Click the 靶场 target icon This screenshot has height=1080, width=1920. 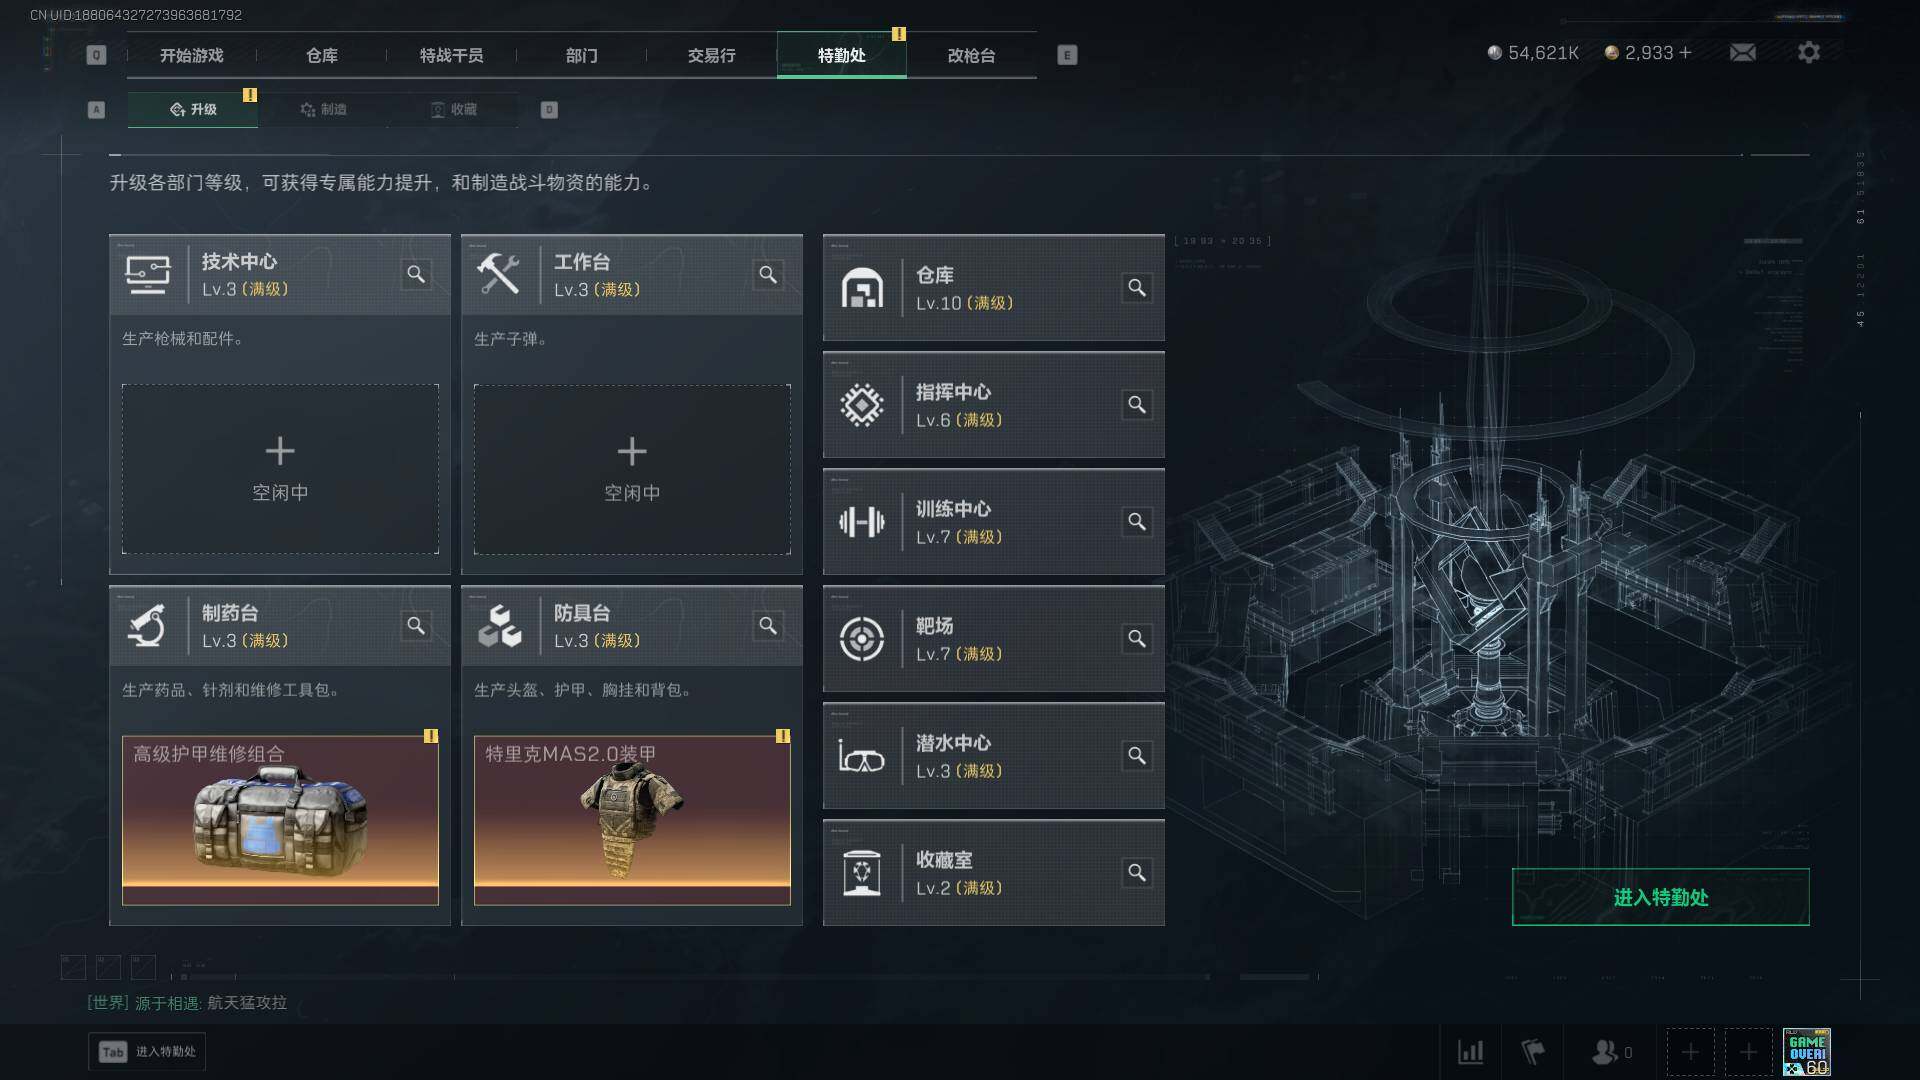(861, 639)
